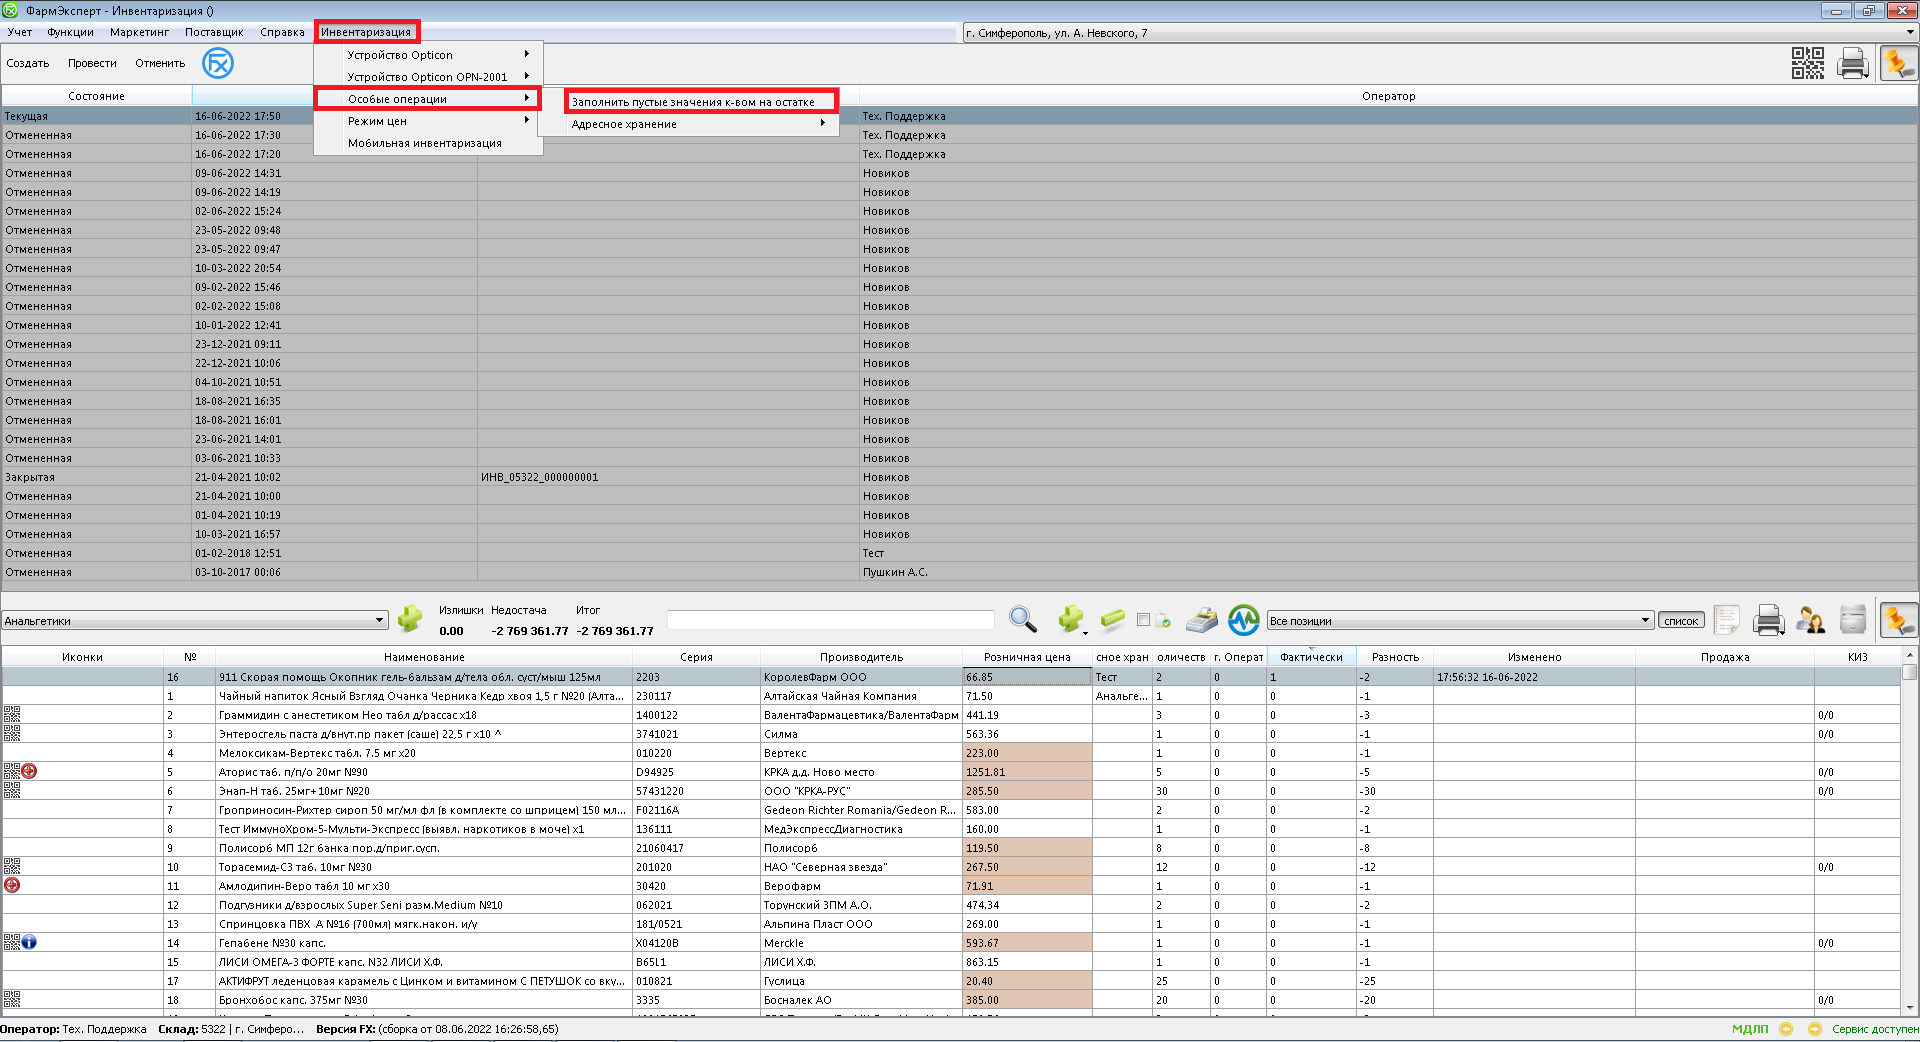This screenshot has height=1042, width=1920.
Task: Open Мобильная инвентаризация menu item
Action: point(424,143)
